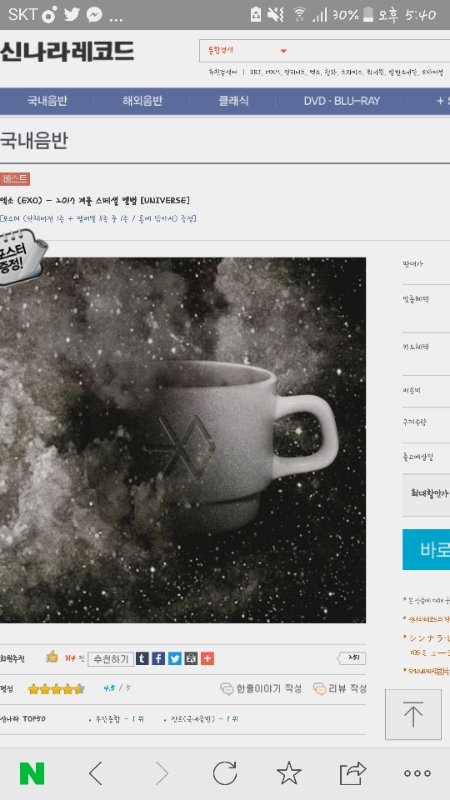This screenshot has width=450, height=800.
Task: Click 리뷰 작성 review link
Action: (340, 689)
